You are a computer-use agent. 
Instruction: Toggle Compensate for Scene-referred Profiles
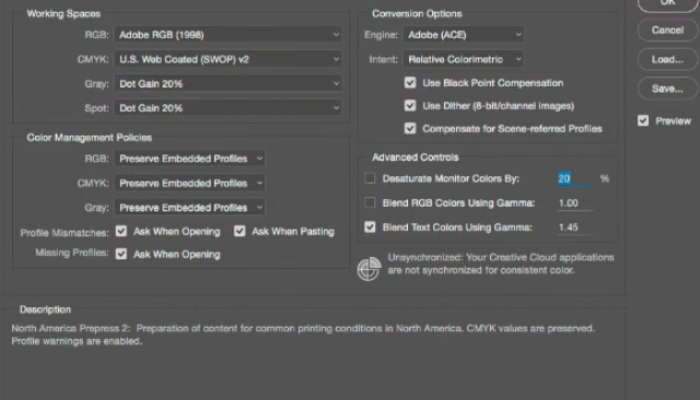pos(410,129)
